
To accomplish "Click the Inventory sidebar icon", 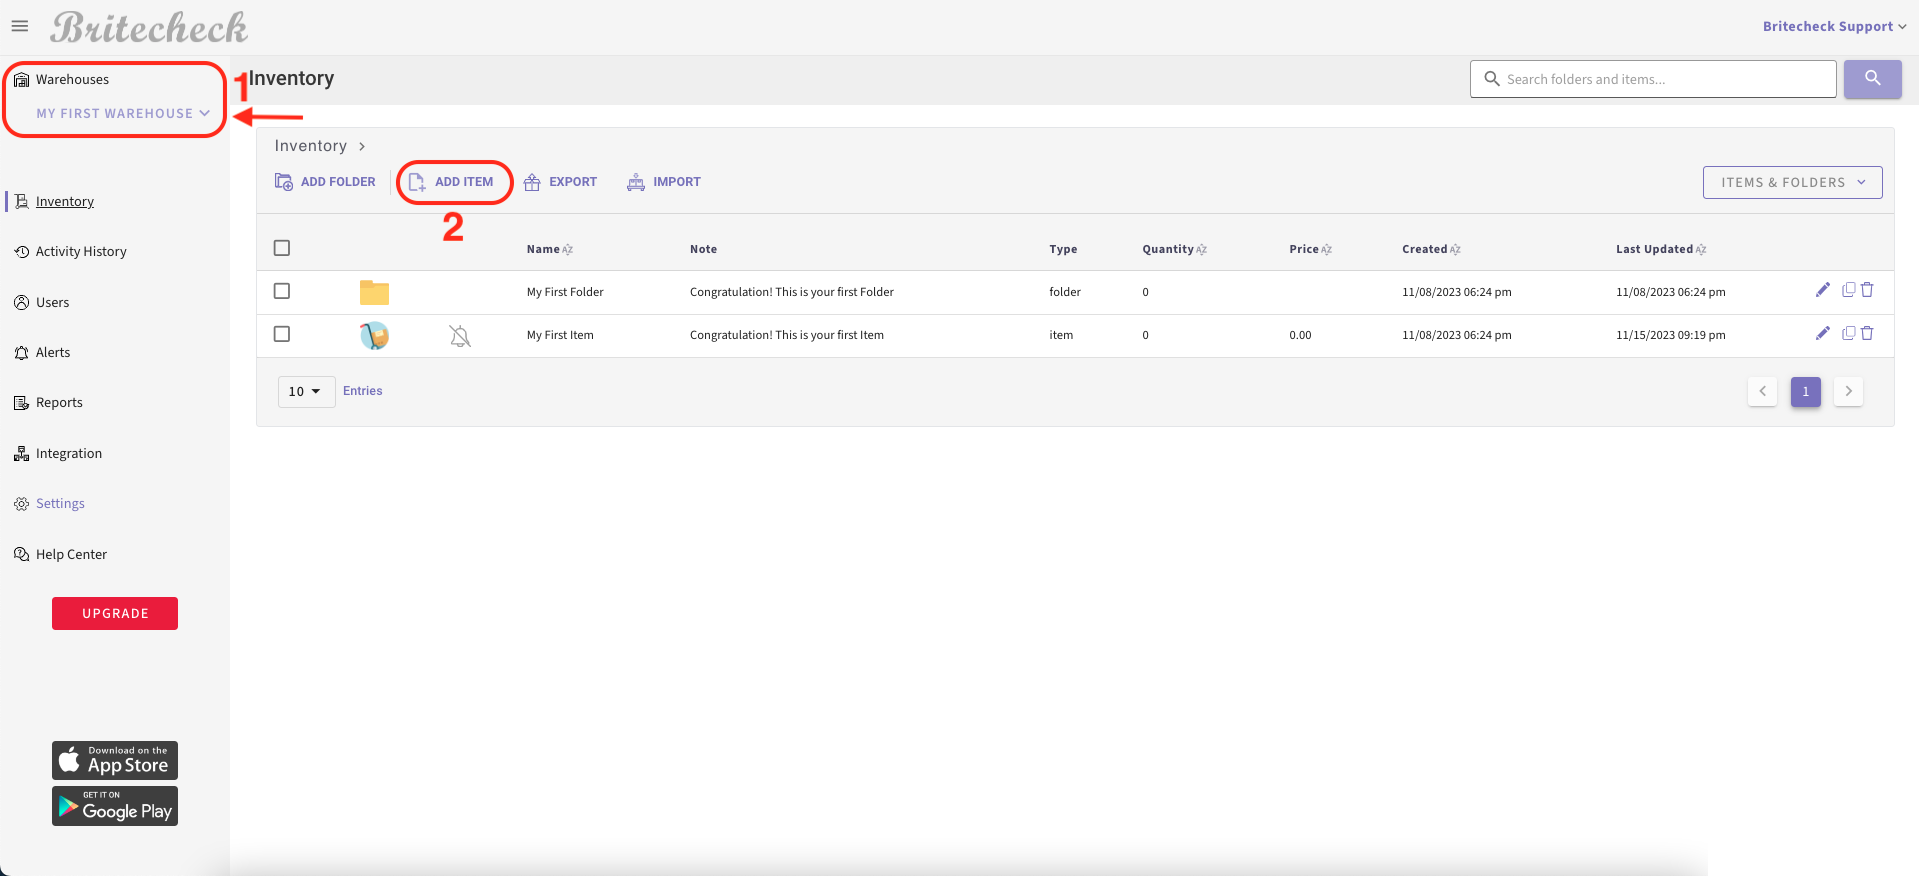I will click(21, 202).
